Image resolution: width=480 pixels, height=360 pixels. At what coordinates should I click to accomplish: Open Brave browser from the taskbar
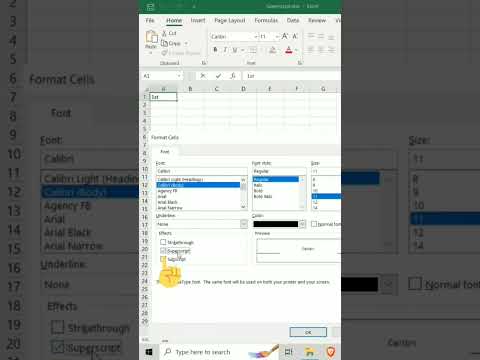(x=331, y=352)
